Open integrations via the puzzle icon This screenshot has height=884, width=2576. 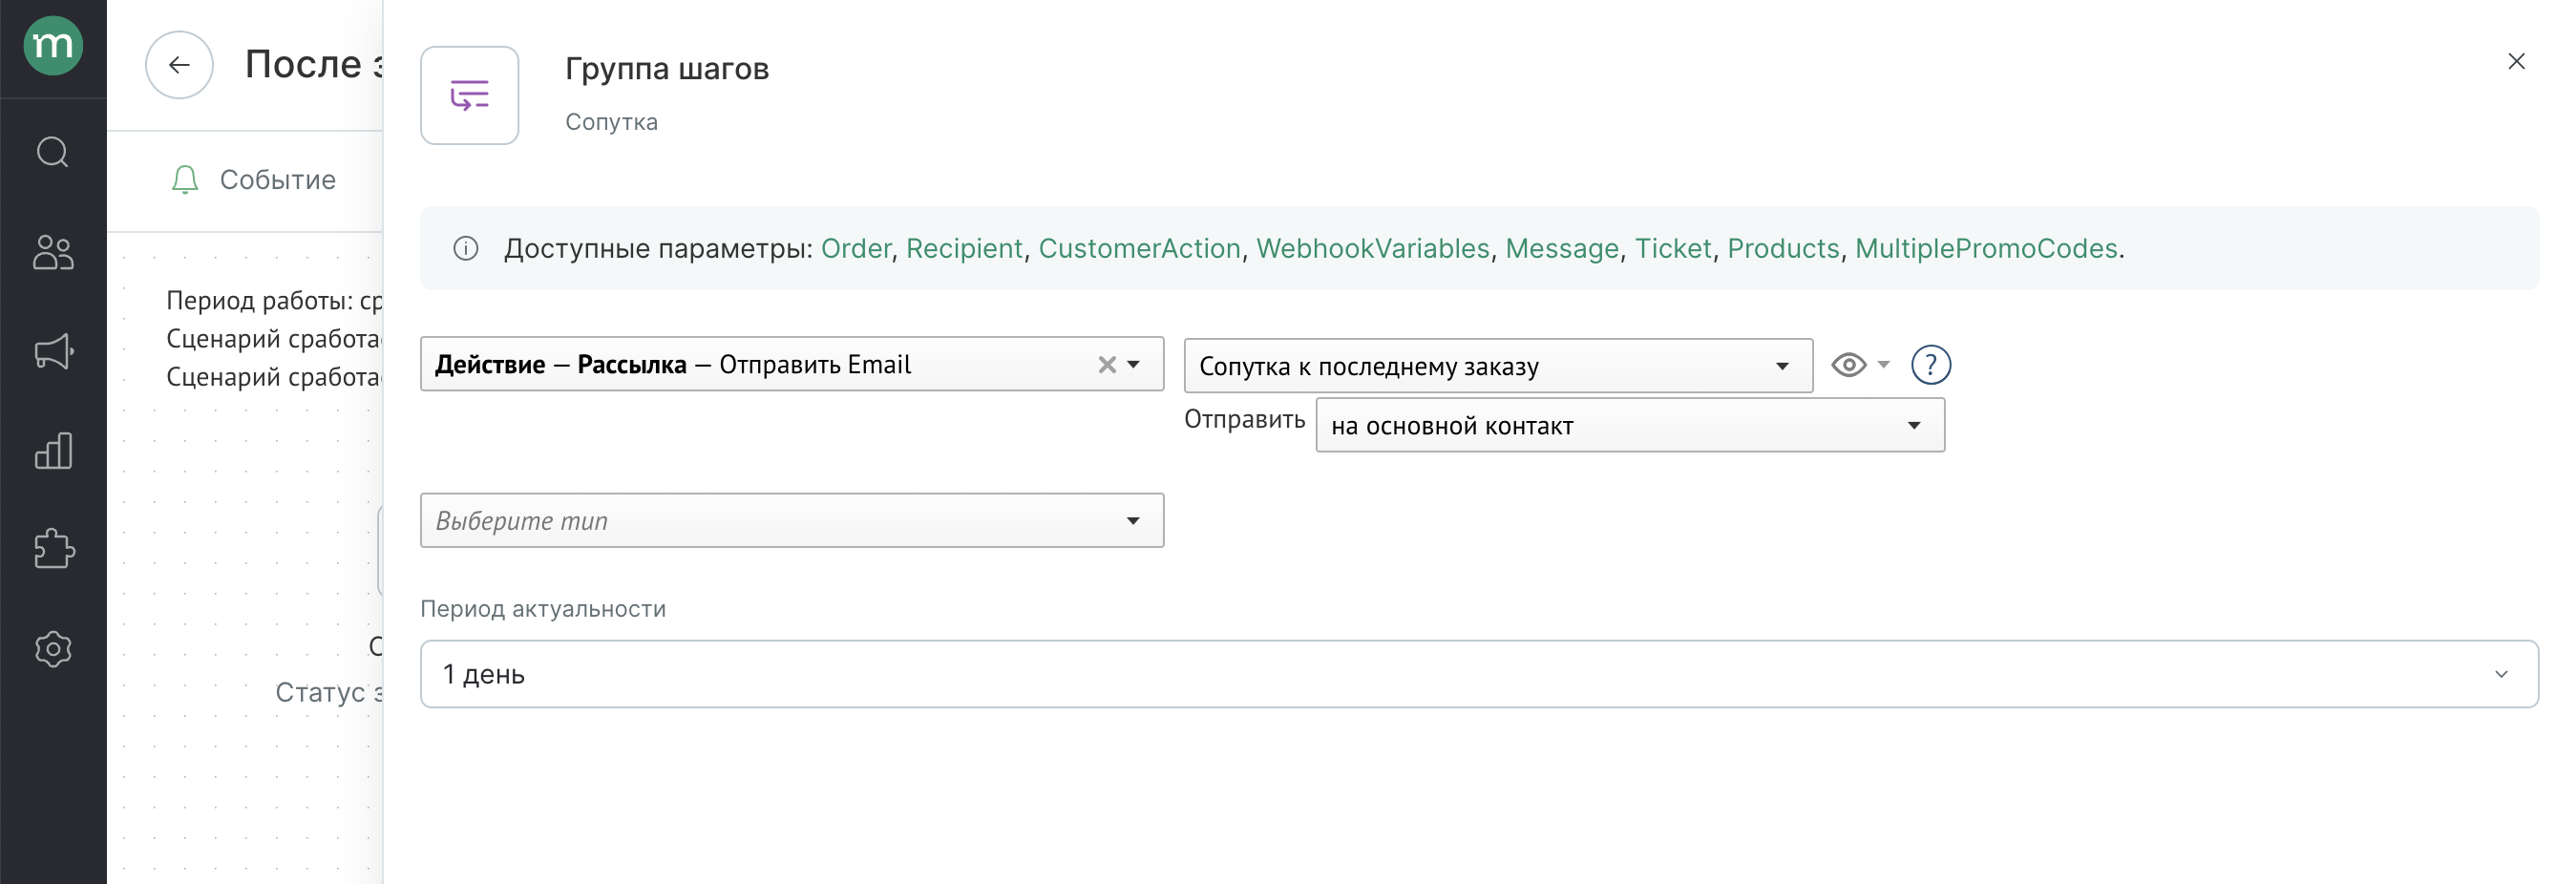coord(53,549)
